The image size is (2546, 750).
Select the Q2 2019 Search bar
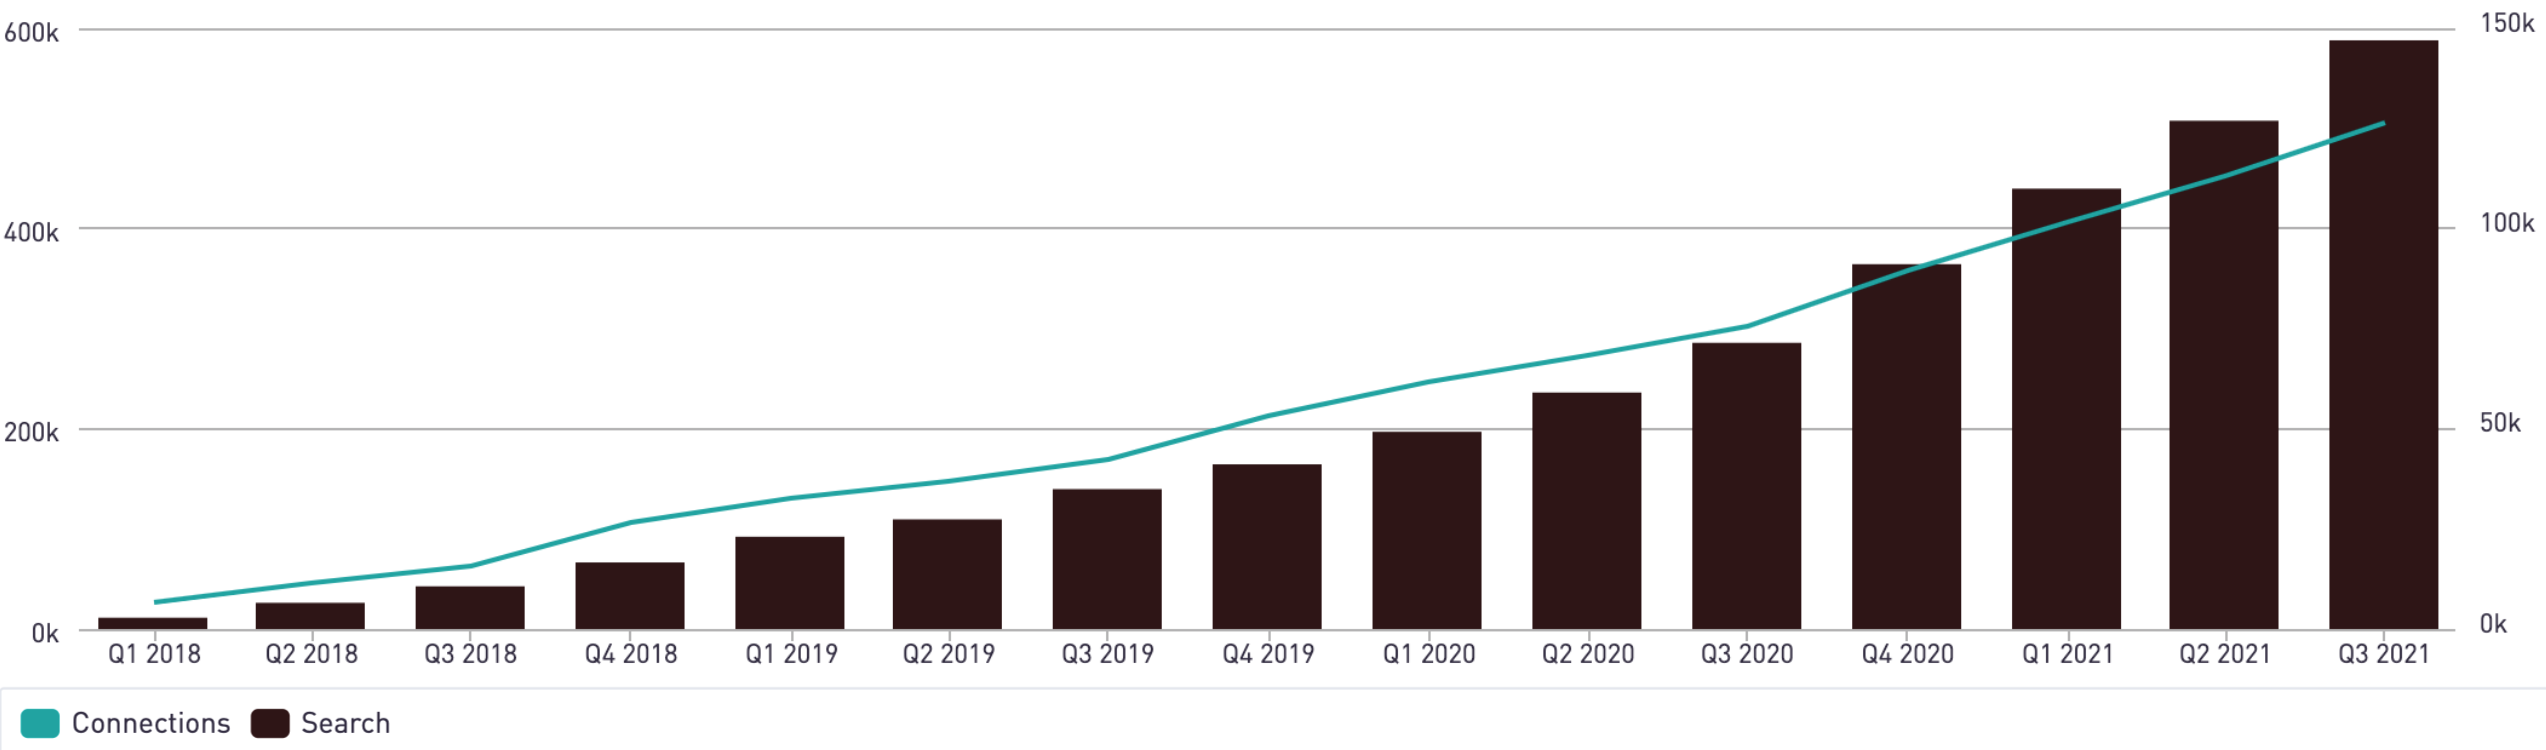click(x=947, y=574)
